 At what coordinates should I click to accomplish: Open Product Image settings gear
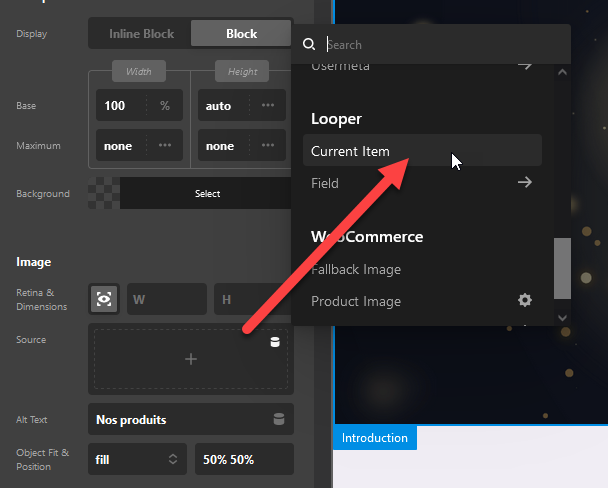tap(525, 300)
